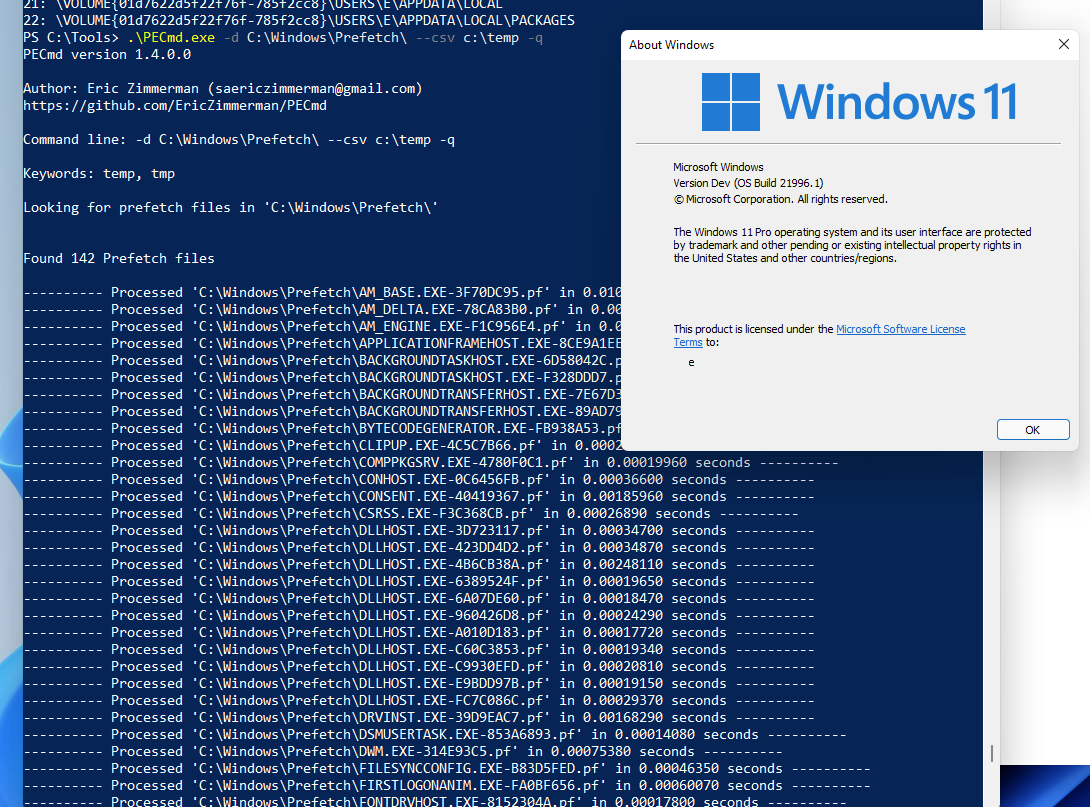Image resolution: width=1090 pixels, height=807 pixels.
Task: Click the Windows 11 Pro trademark paragraph
Action: [852, 245]
